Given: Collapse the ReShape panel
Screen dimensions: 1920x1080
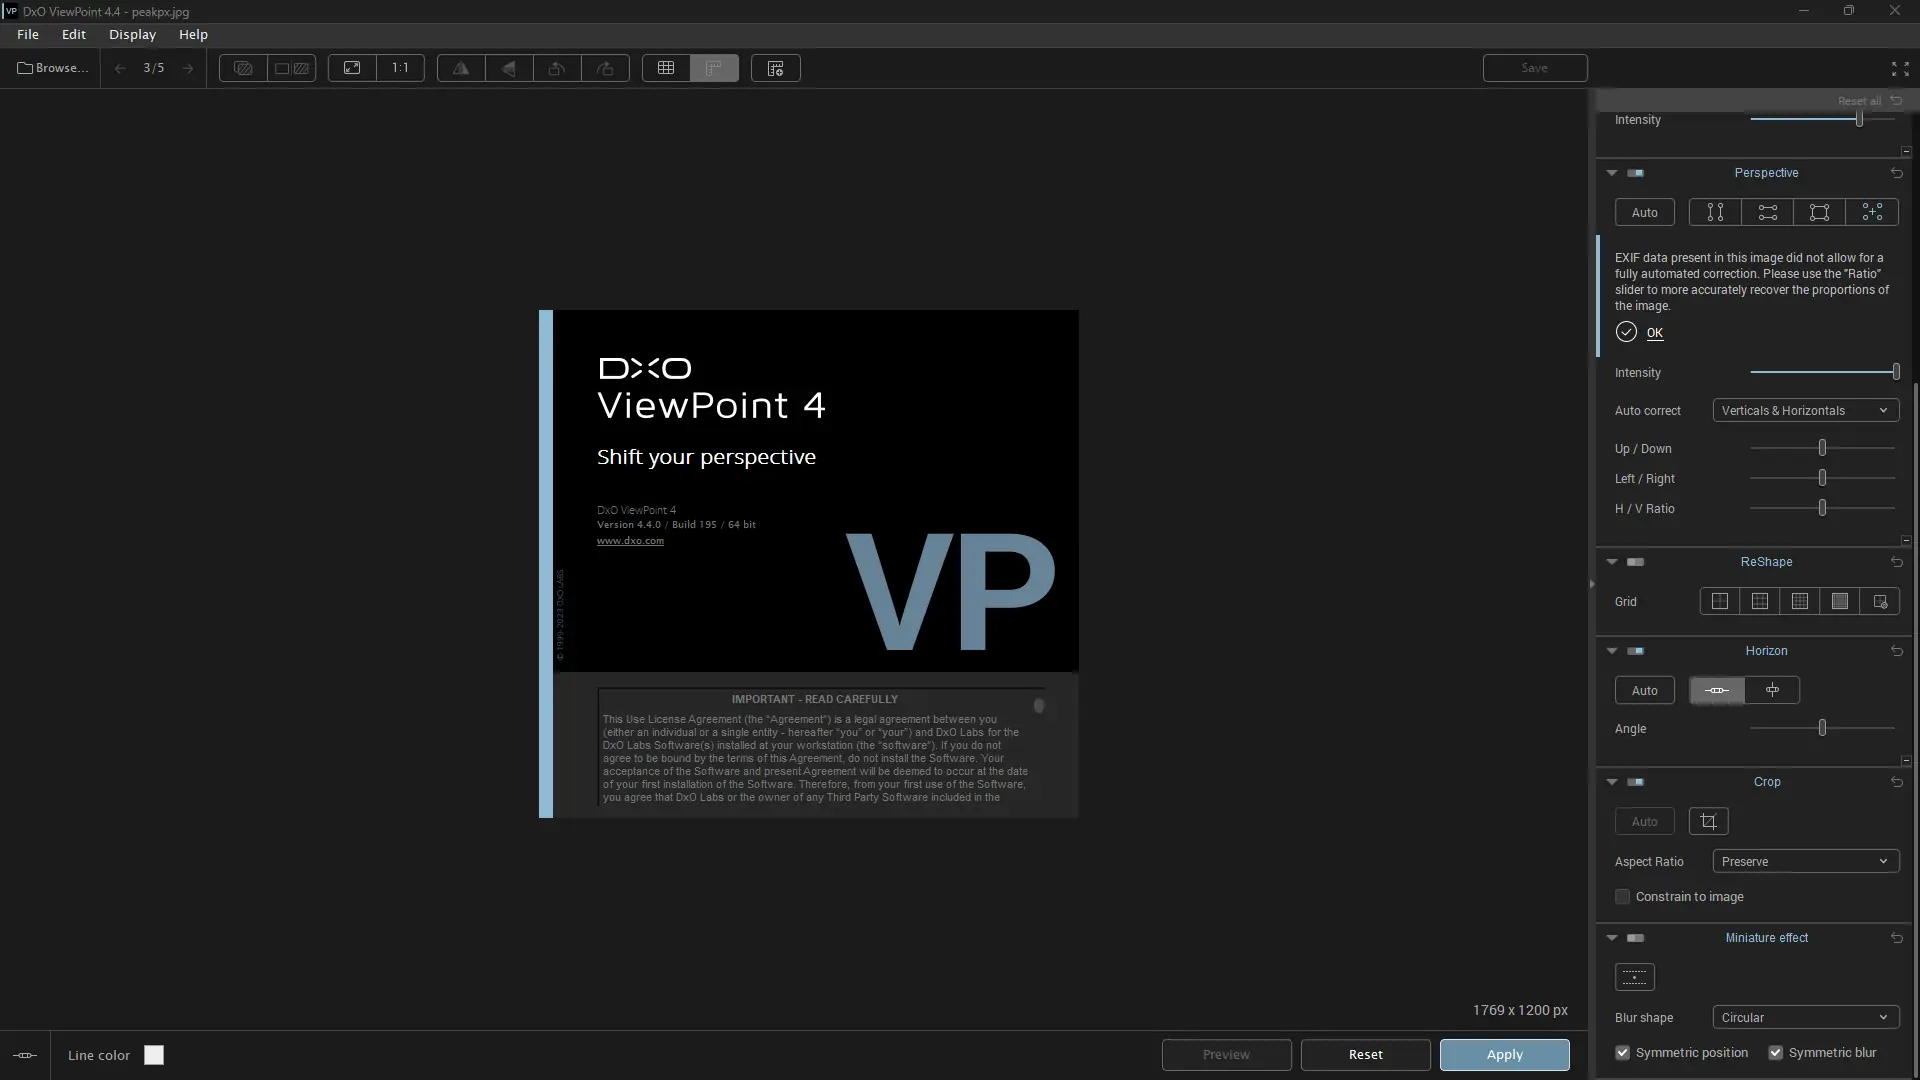Looking at the screenshot, I should pyautogui.click(x=1612, y=562).
